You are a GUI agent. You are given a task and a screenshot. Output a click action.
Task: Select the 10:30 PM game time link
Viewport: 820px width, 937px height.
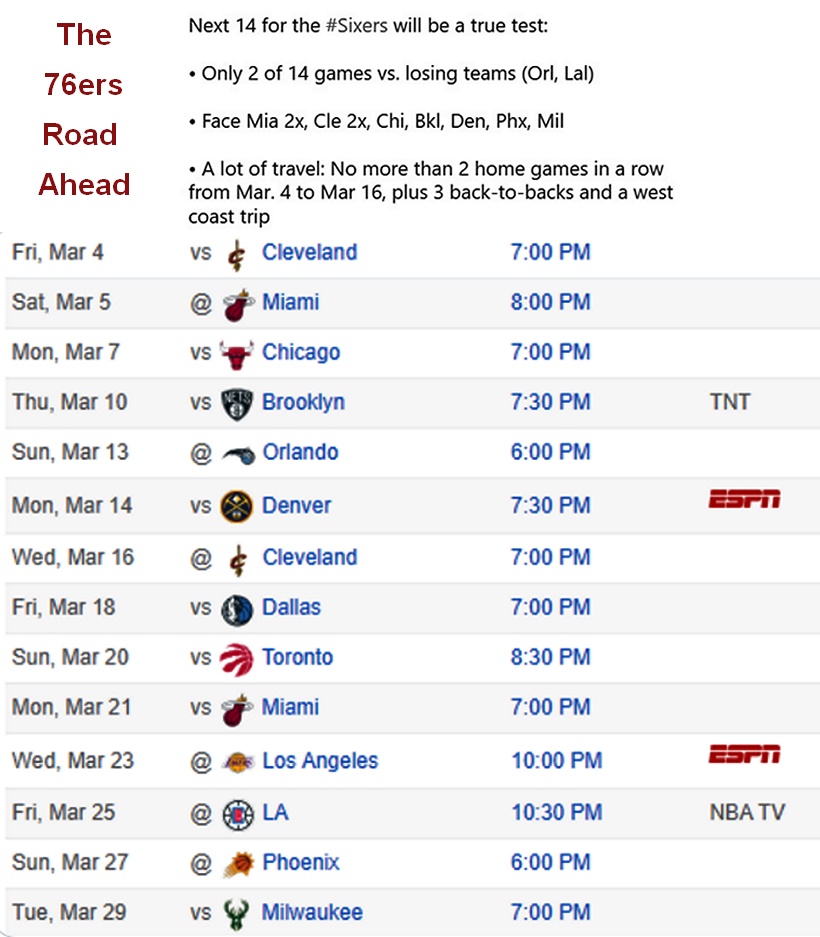(x=556, y=812)
